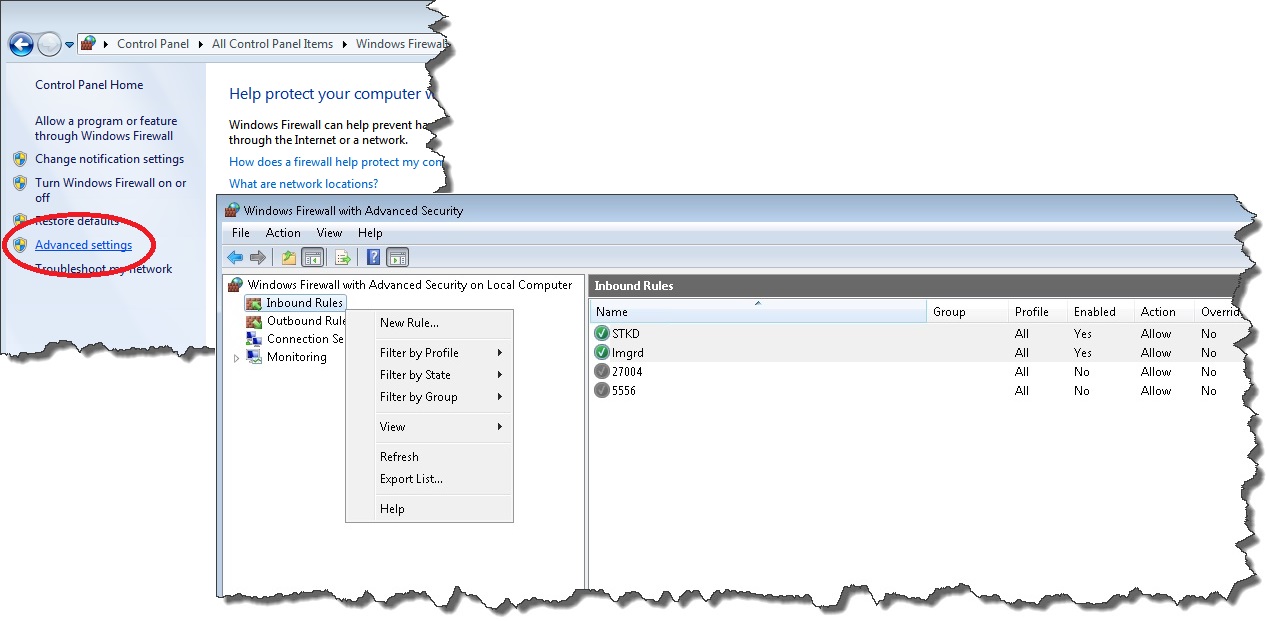This screenshot has height=621, width=1266.
Task: Sort rules by the Name column header
Action: 758,312
